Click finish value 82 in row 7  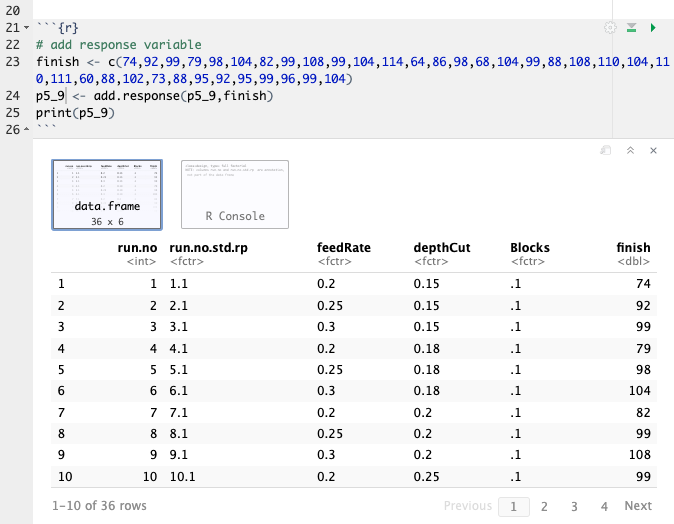[643, 413]
